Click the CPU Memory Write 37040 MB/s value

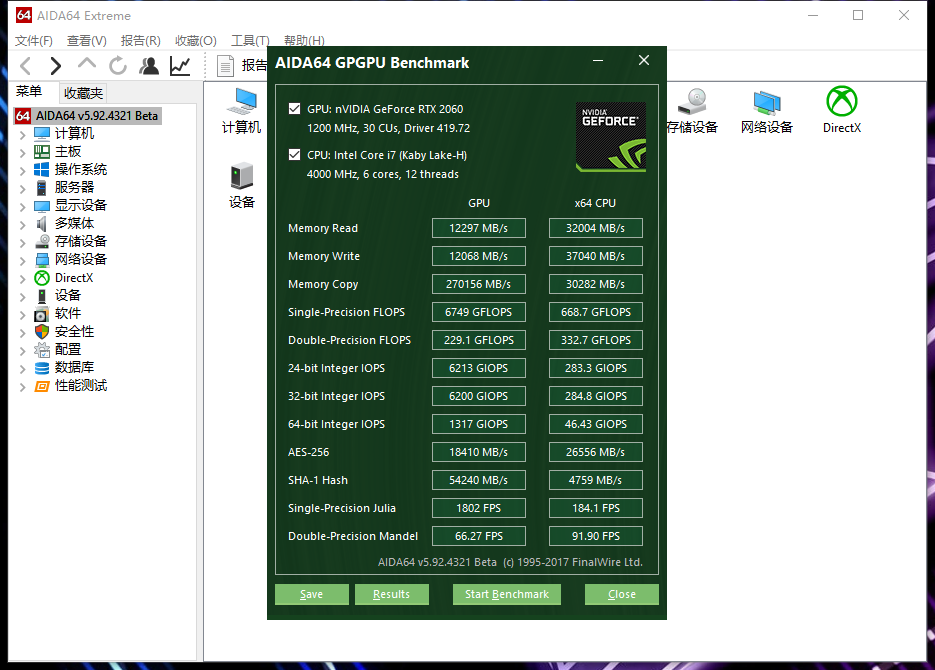pyautogui.click(x=596, y=256)
